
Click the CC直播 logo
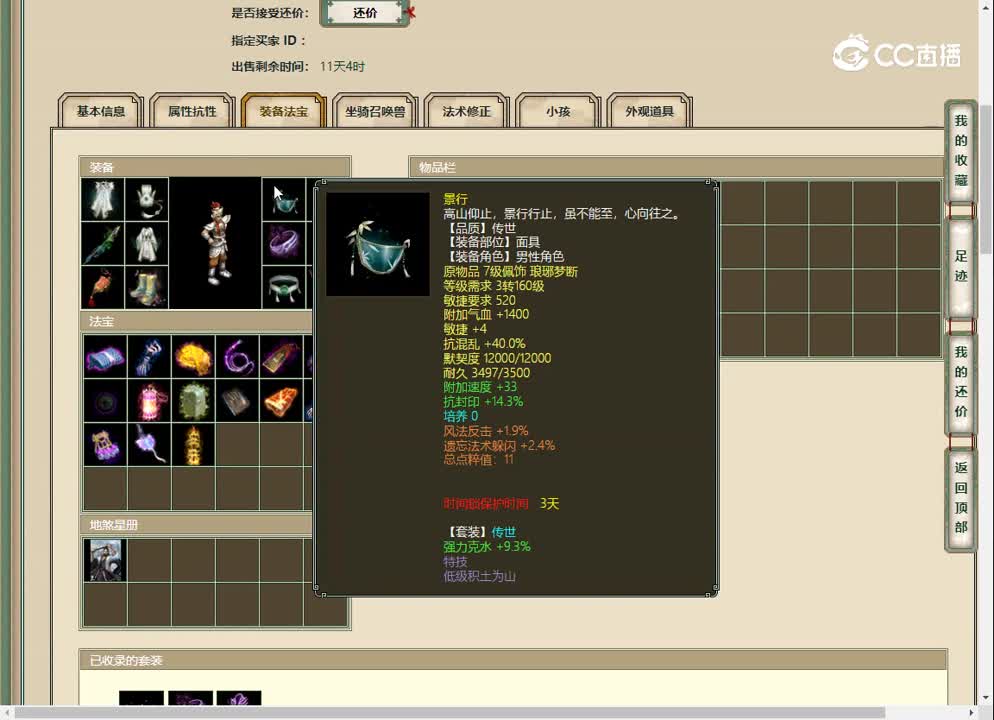point(897,57)
